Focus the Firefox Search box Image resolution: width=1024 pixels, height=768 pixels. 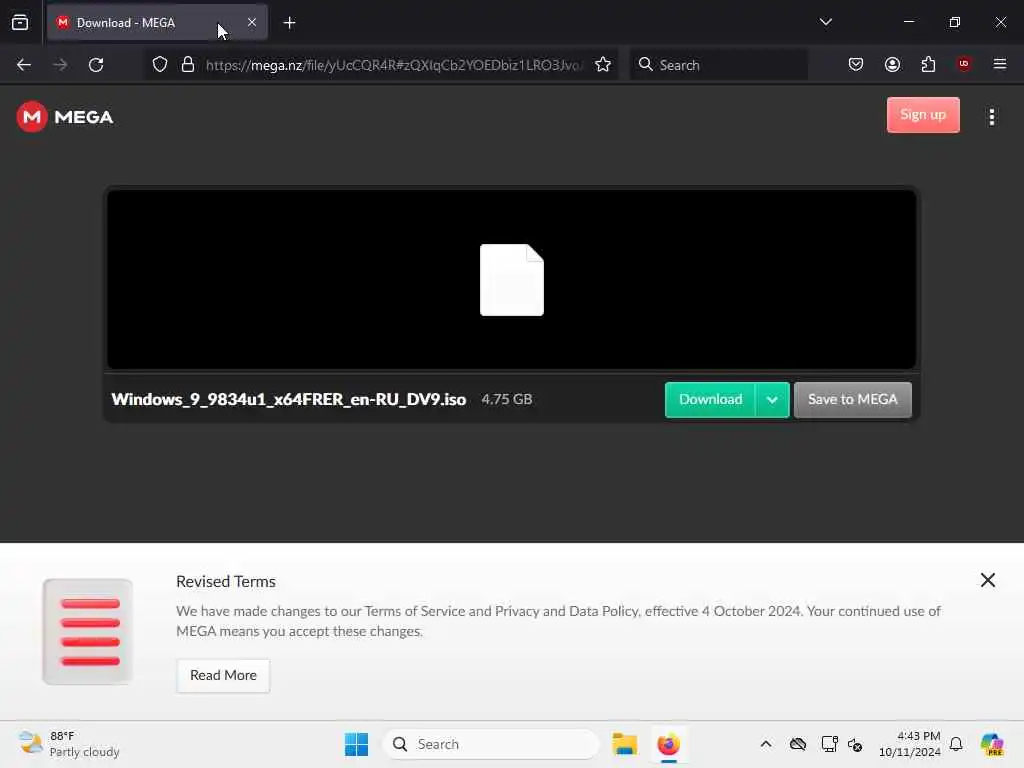click(718, 65)
